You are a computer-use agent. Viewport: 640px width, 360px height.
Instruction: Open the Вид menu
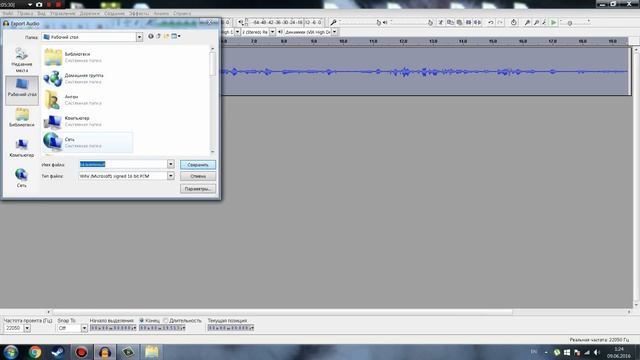(x=41, y=13)
